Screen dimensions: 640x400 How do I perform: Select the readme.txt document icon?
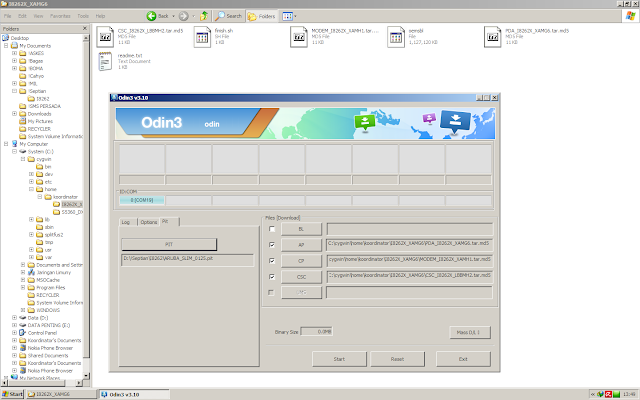pyautogui.click(x=105, y=62)
